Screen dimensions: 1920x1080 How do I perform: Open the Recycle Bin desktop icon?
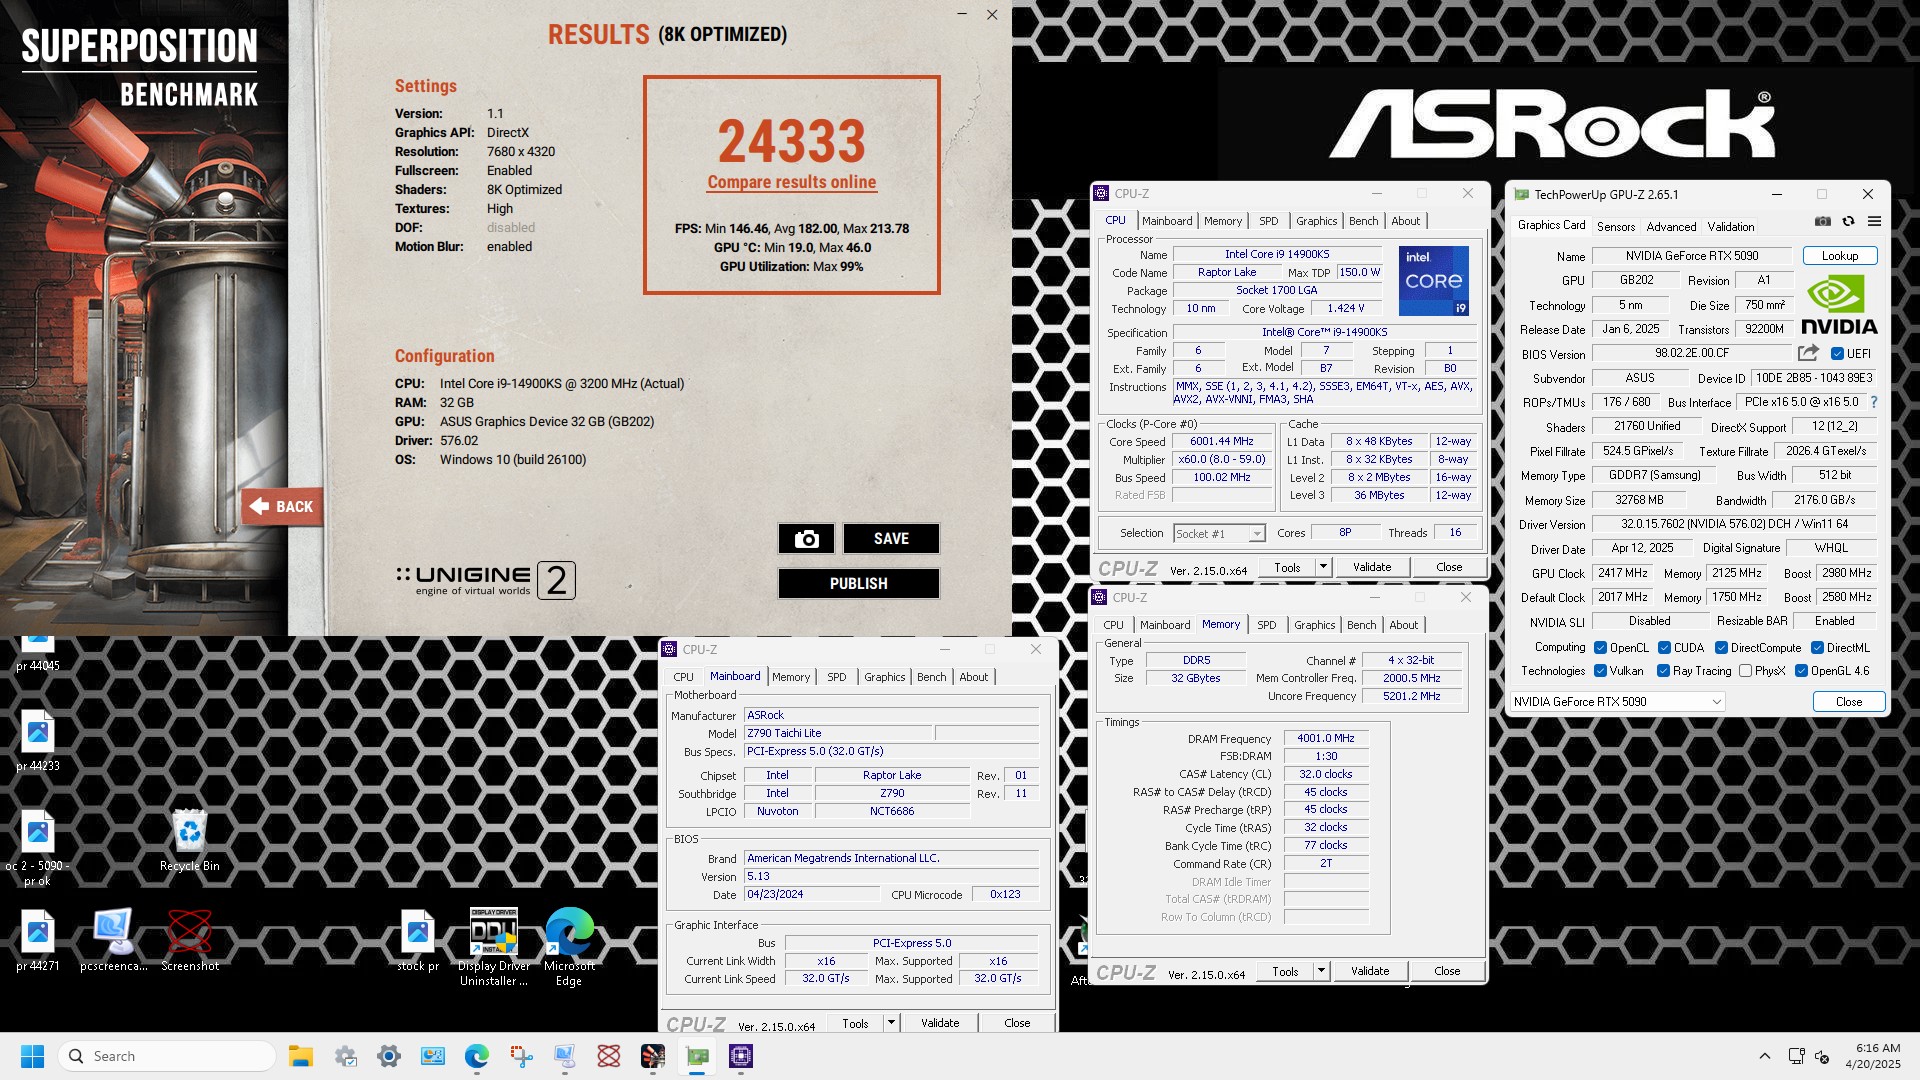189,841
